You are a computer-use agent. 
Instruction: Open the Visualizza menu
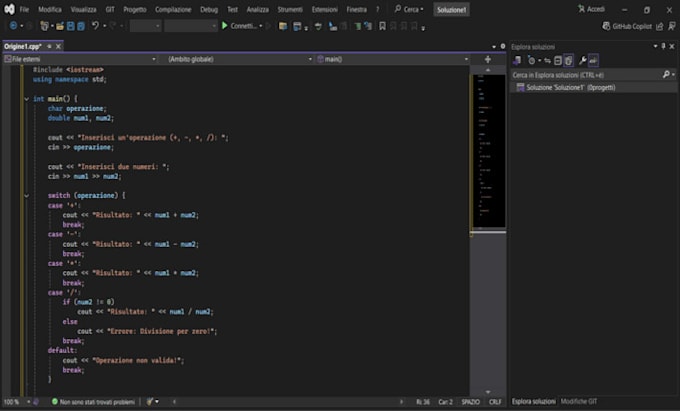coord(83,9)
